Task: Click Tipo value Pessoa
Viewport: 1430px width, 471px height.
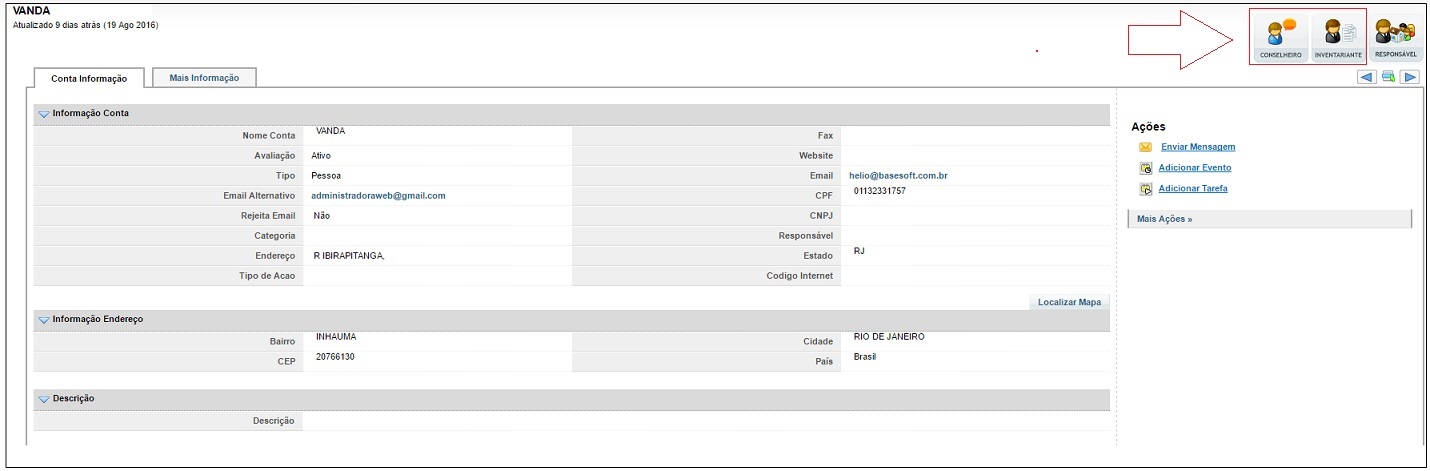Action: click(327, 175)
